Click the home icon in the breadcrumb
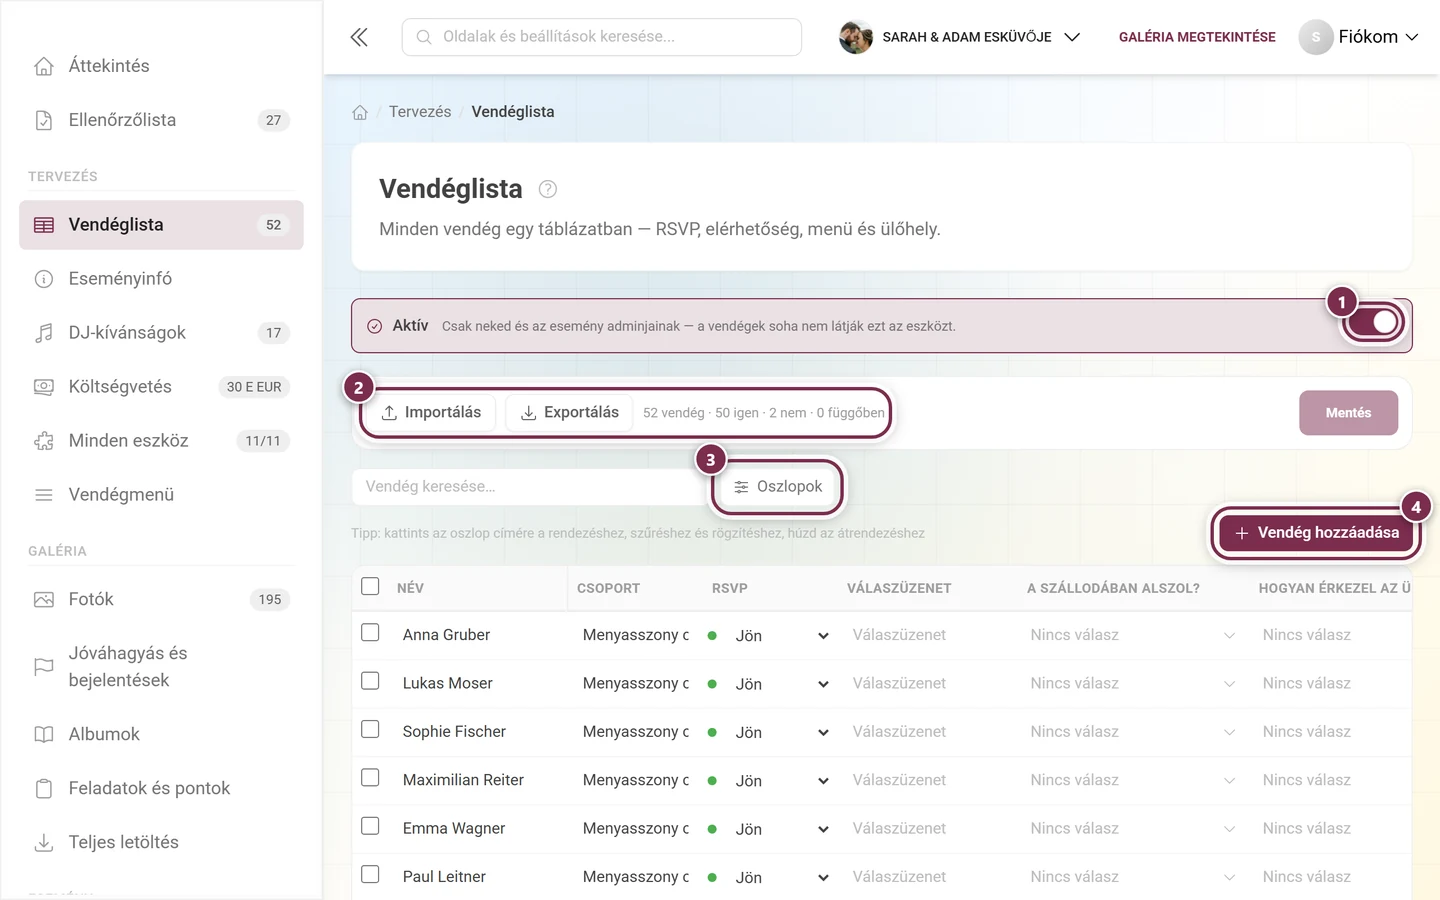The width and height of the screenshot is (1440, 900). coord(360,112)
